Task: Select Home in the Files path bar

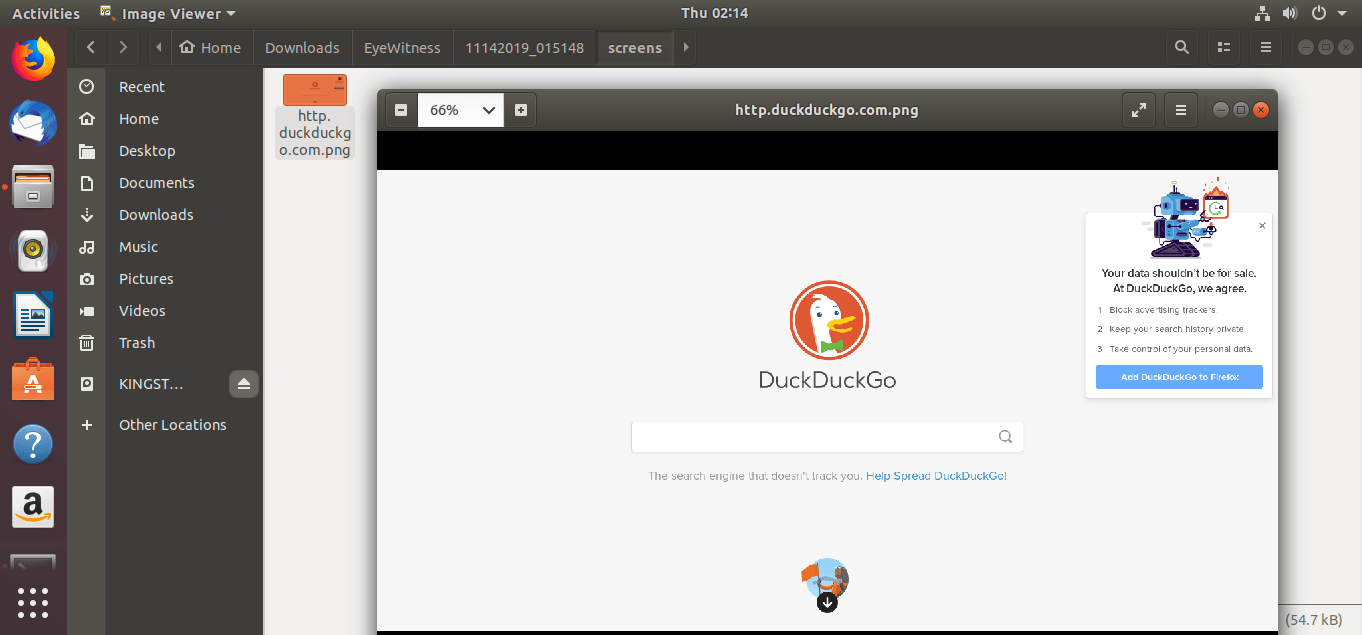Action: point(211,47)
